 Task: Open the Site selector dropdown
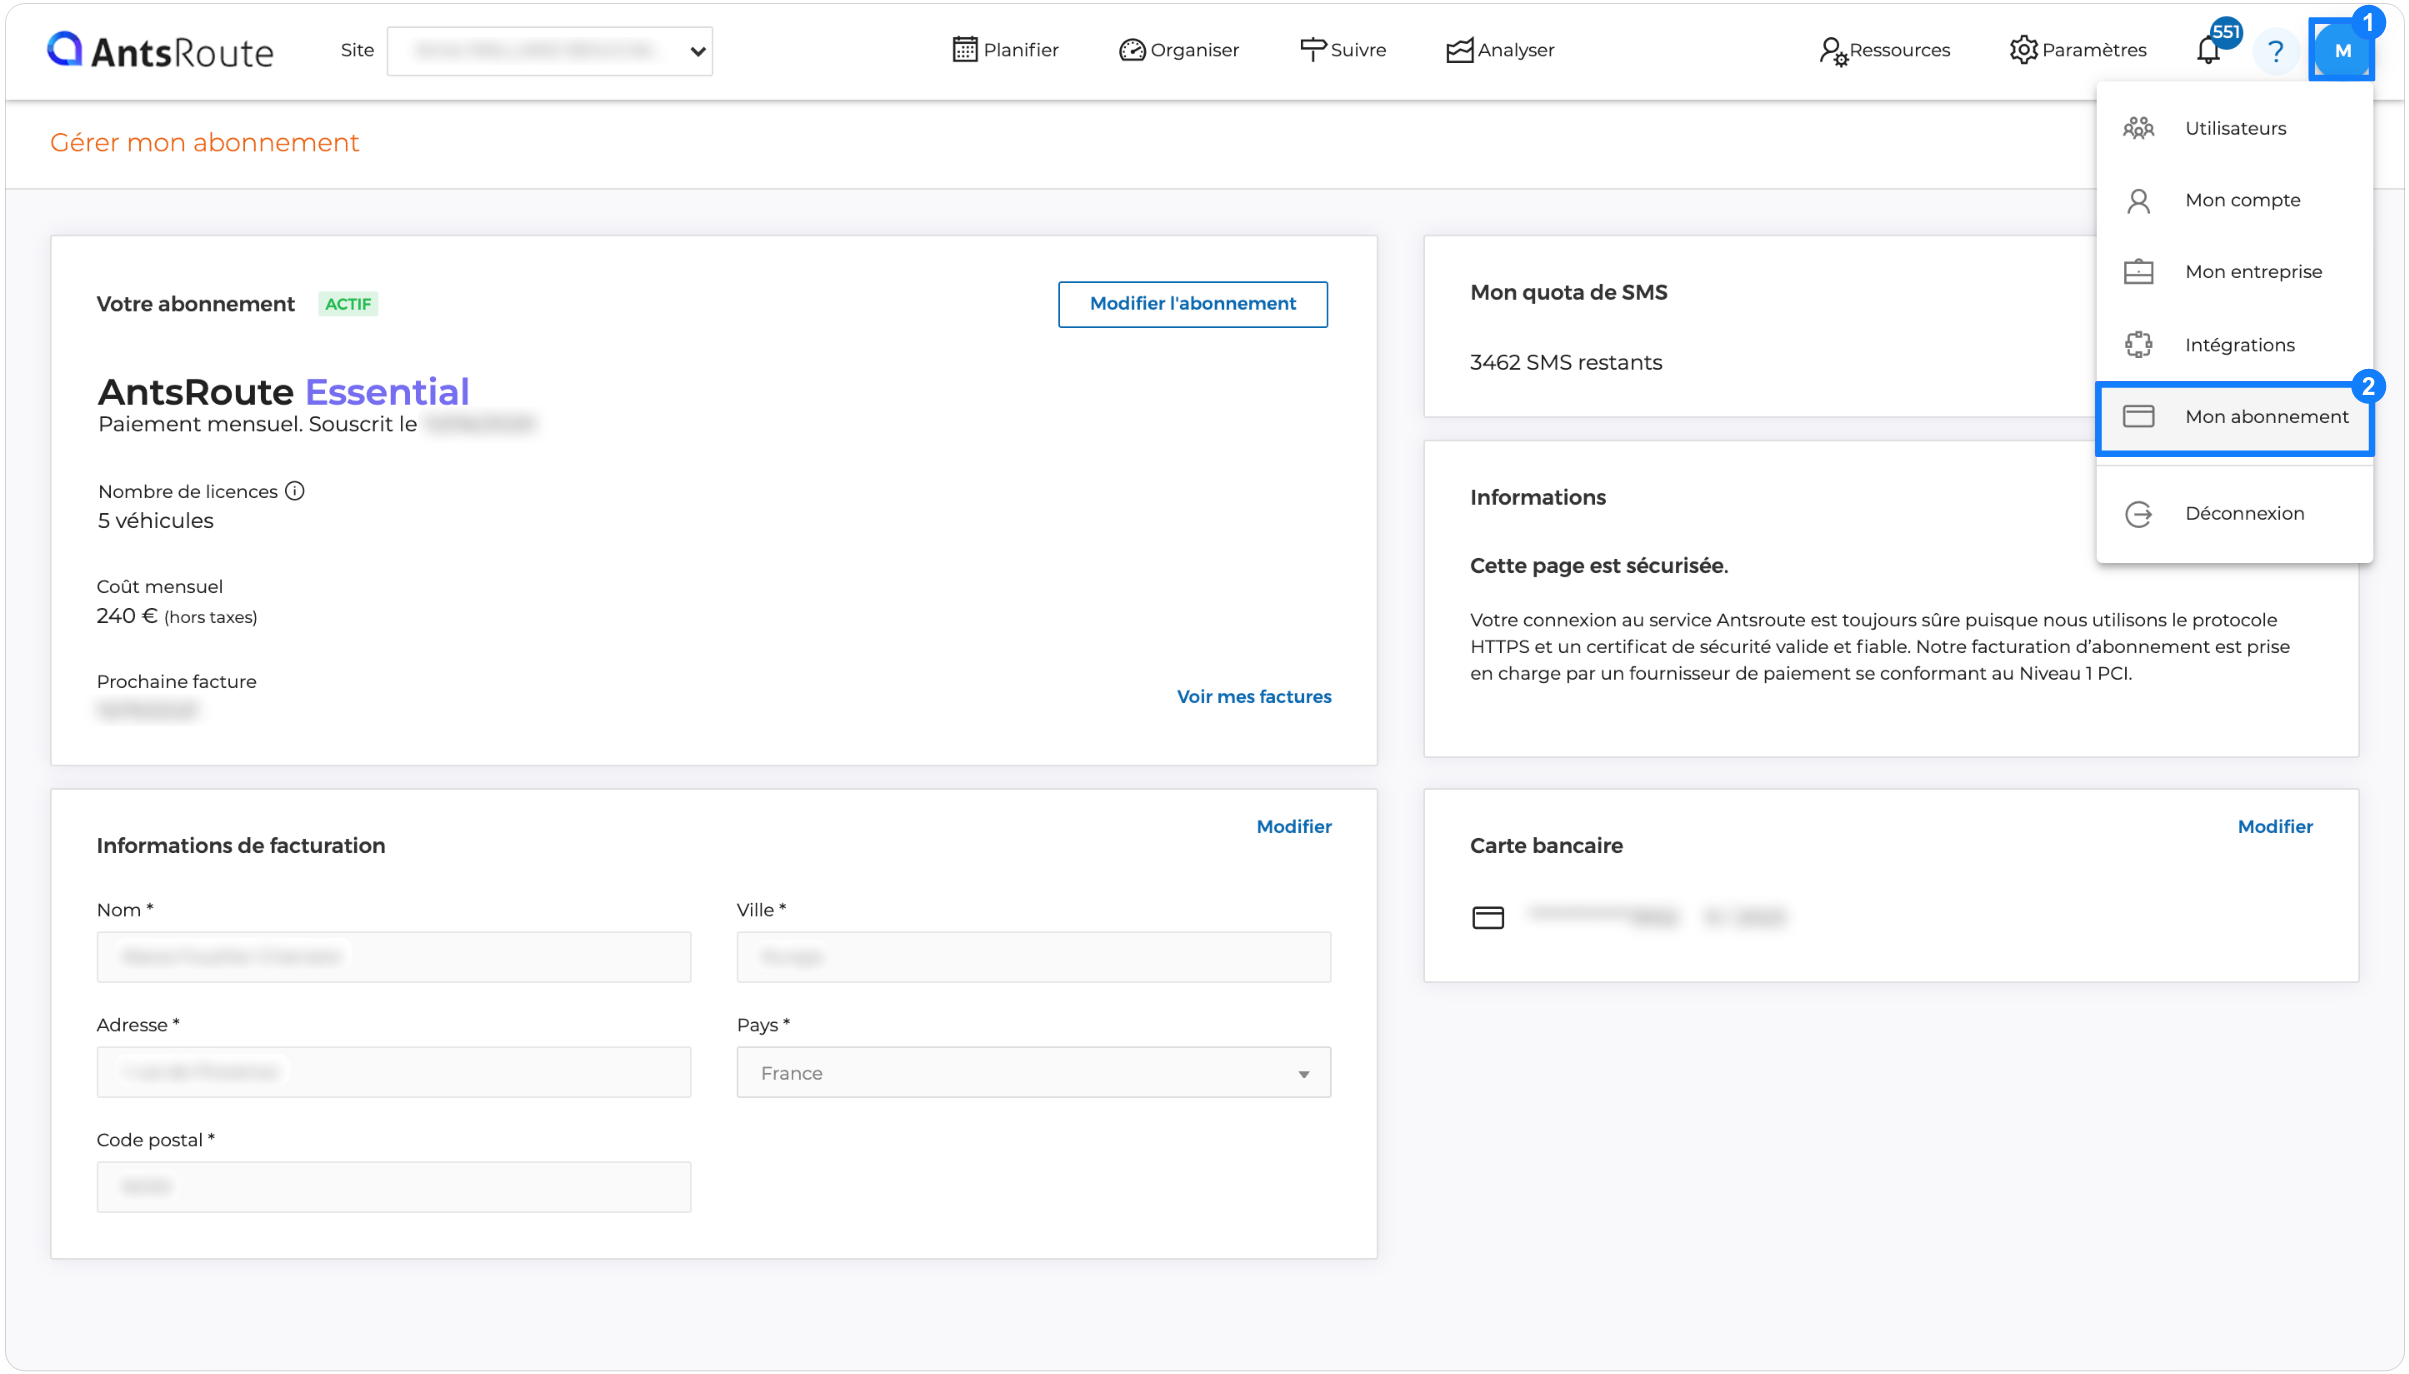point(549,51)
